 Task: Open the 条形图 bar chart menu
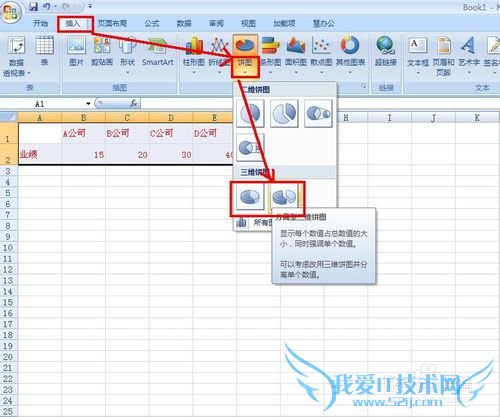pyautogui.click(x=271, y=55)
